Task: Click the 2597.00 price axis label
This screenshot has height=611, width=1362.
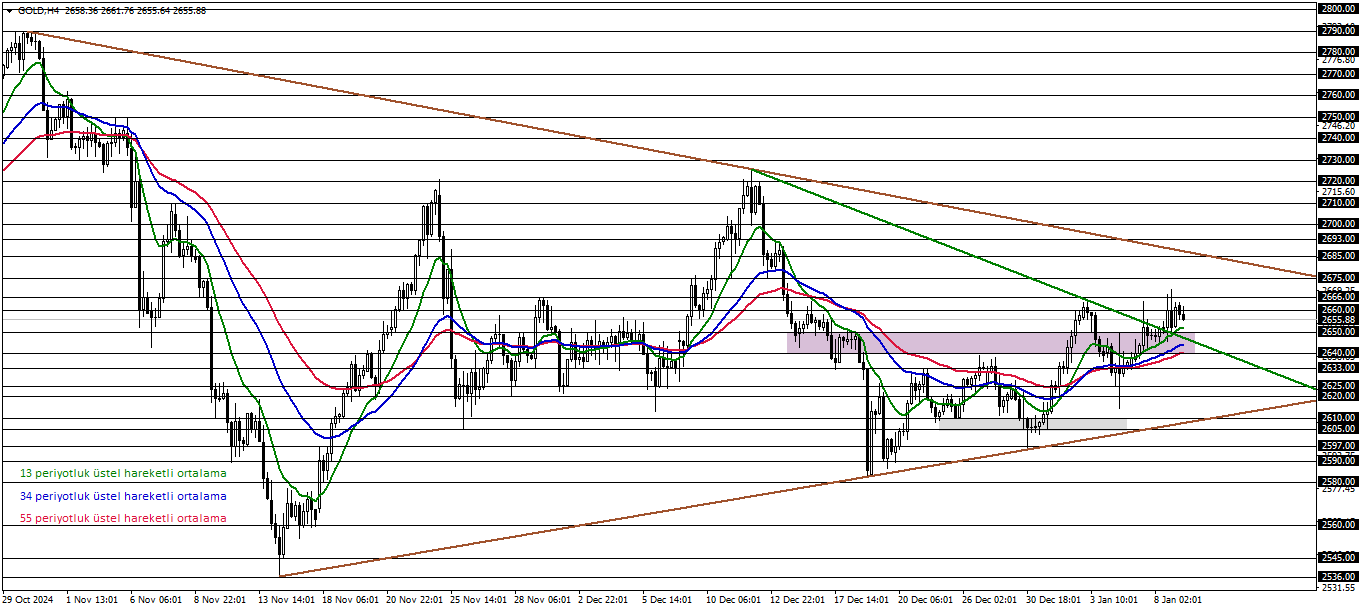Action: (1338, 446)
